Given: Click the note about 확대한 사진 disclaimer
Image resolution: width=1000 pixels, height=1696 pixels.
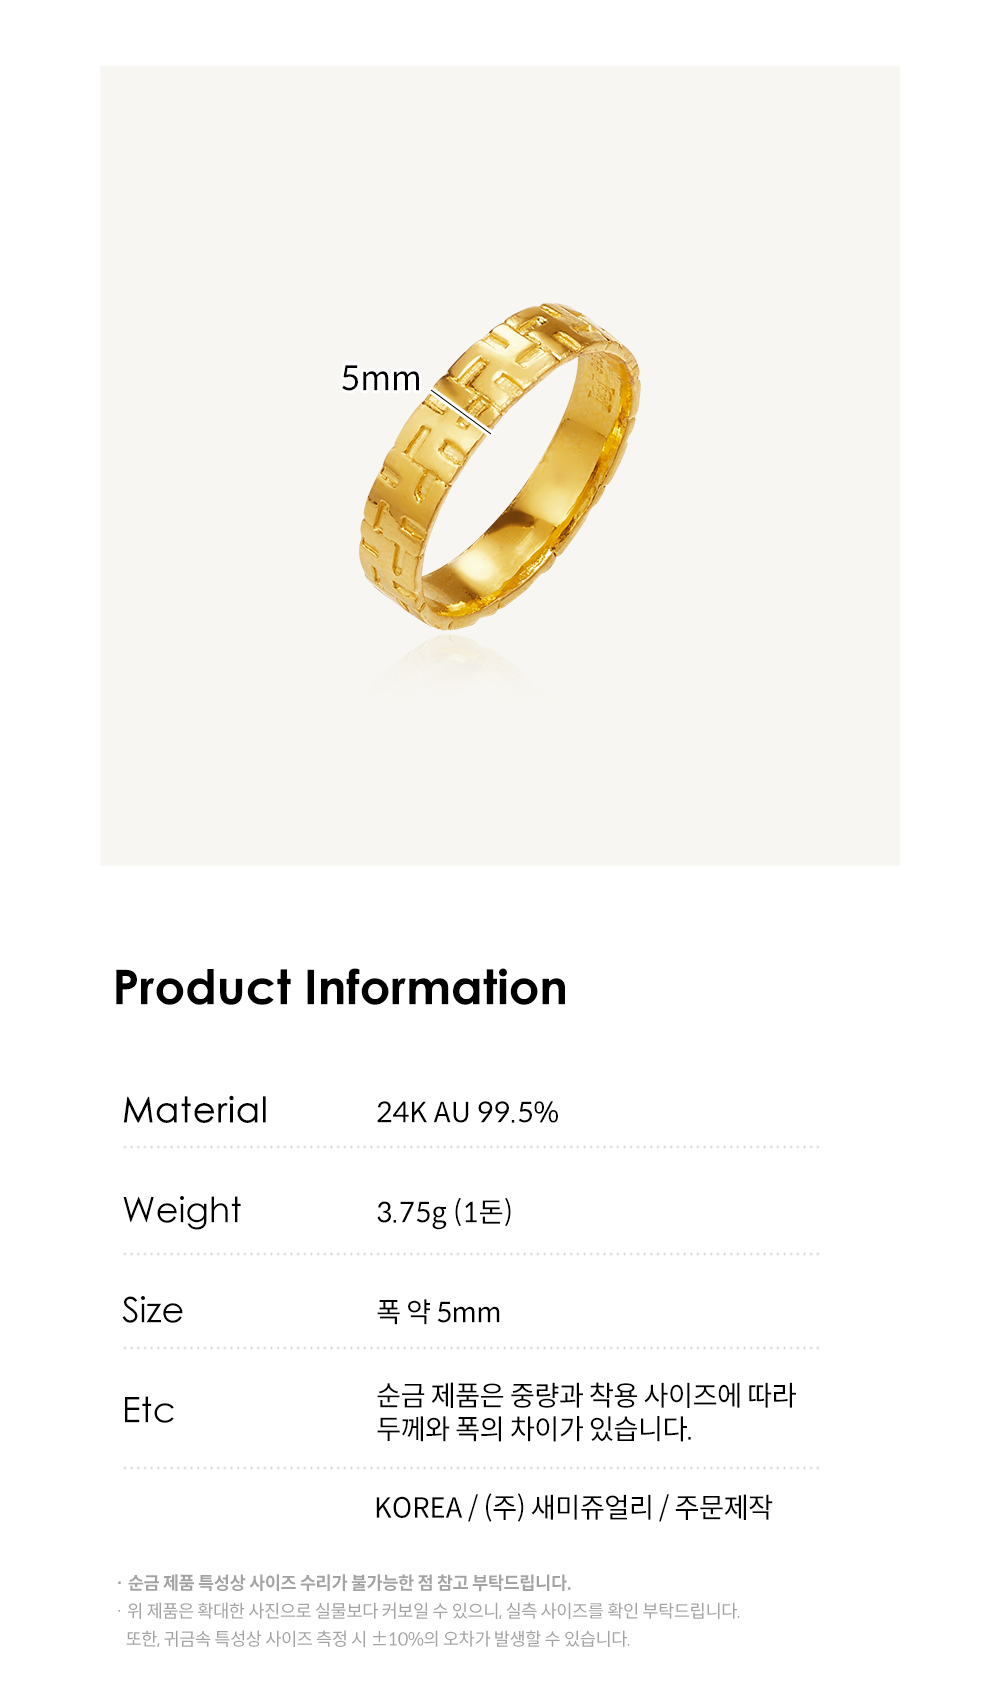Looking at the screenshot, I should click(x=433, y=1611).
